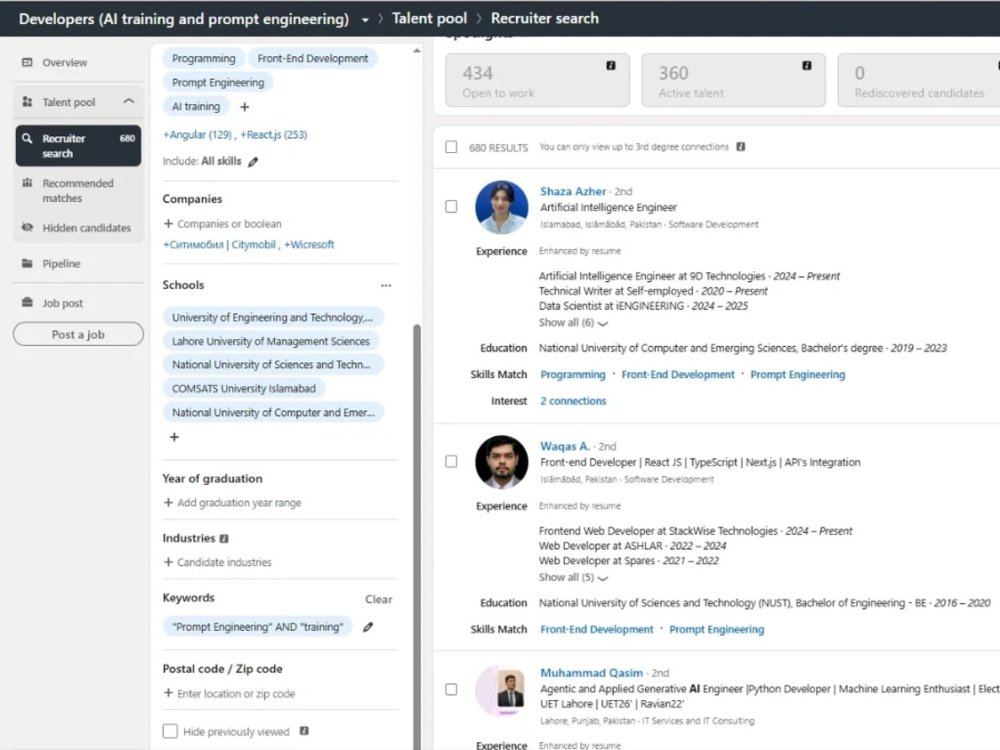Select Muhammad Qasim candidate checkbox

click(451, 689)
